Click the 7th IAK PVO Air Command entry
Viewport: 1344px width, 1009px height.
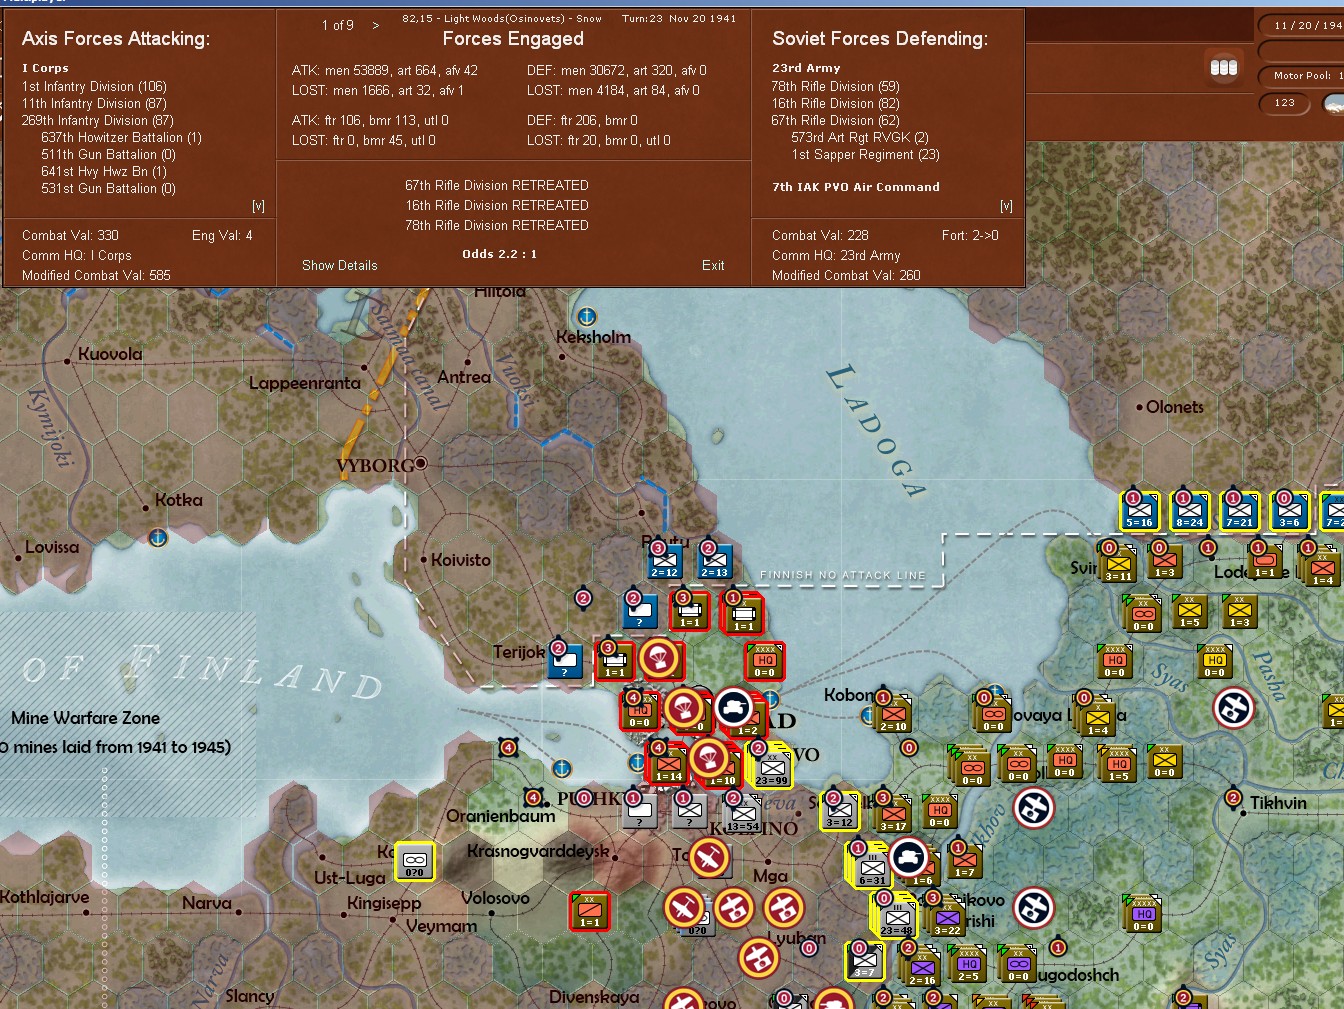coord(856,187)
